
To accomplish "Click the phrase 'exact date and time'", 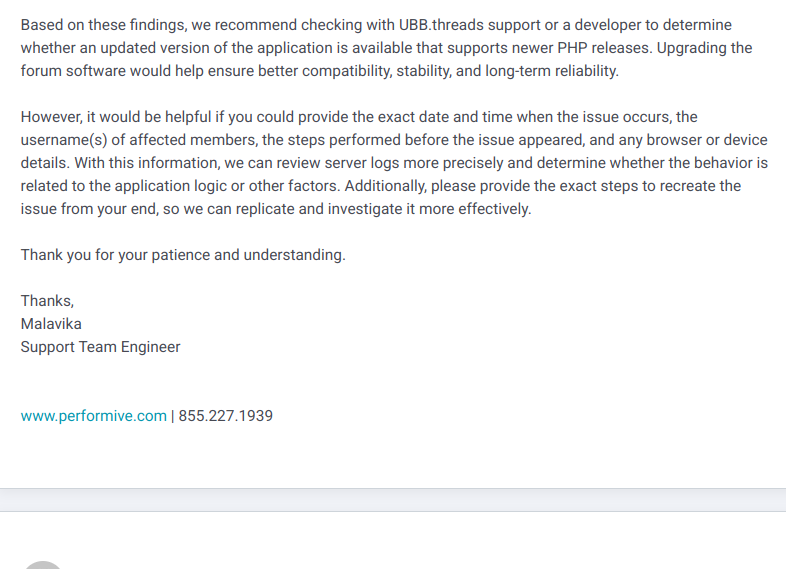I will [466, 117].
